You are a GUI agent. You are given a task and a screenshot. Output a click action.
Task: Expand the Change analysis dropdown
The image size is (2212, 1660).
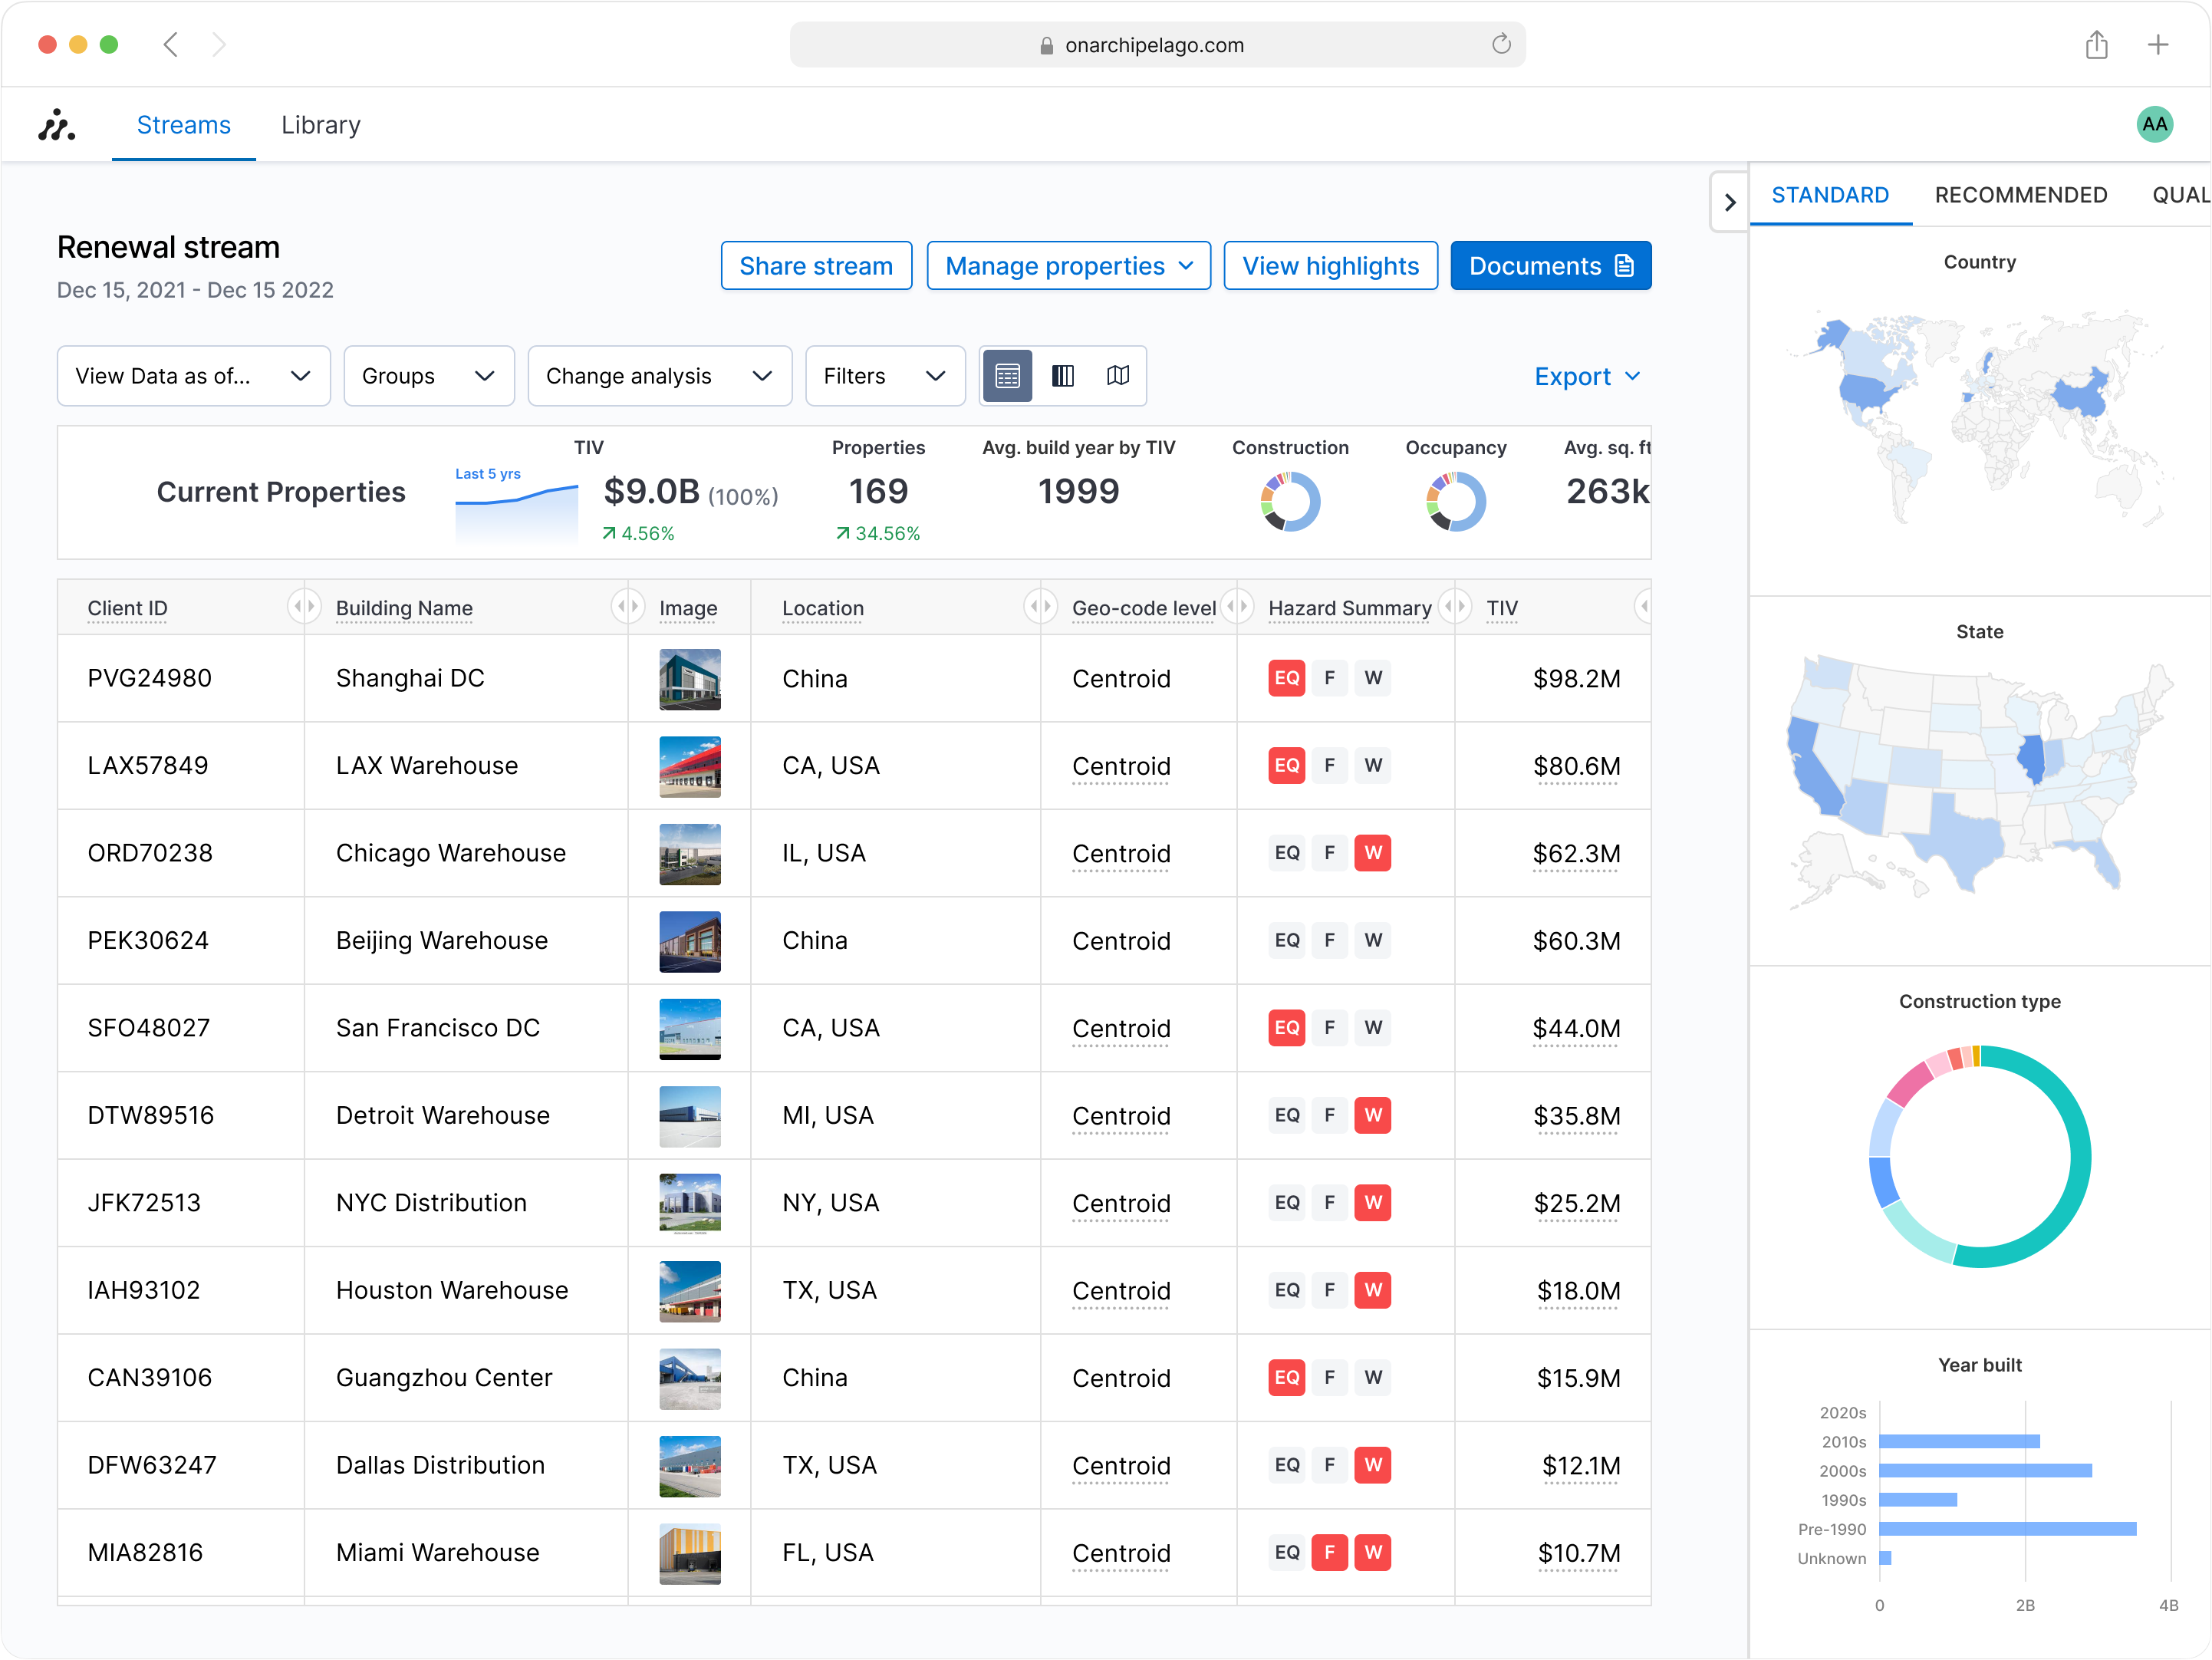click(x=659, y=376)
